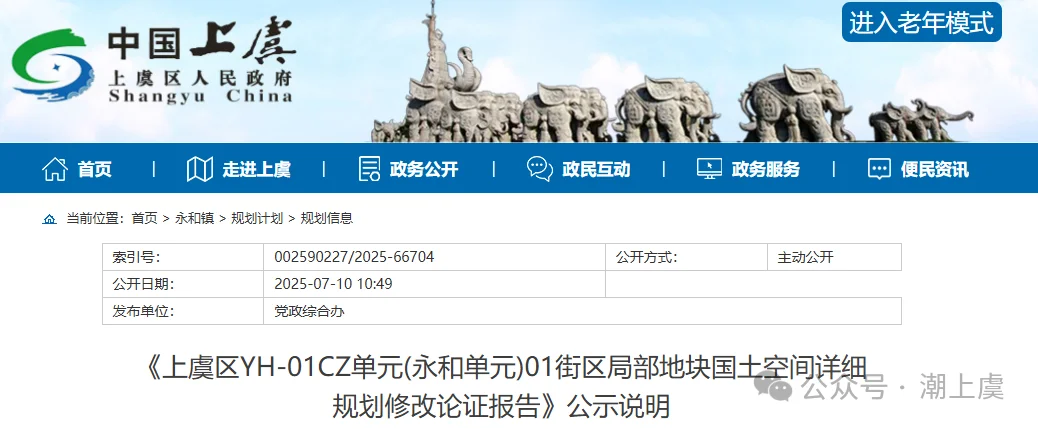The image size is (1038, 429).
Task: Click the document icon beside 政务公开
Action: tap(369, 169)
